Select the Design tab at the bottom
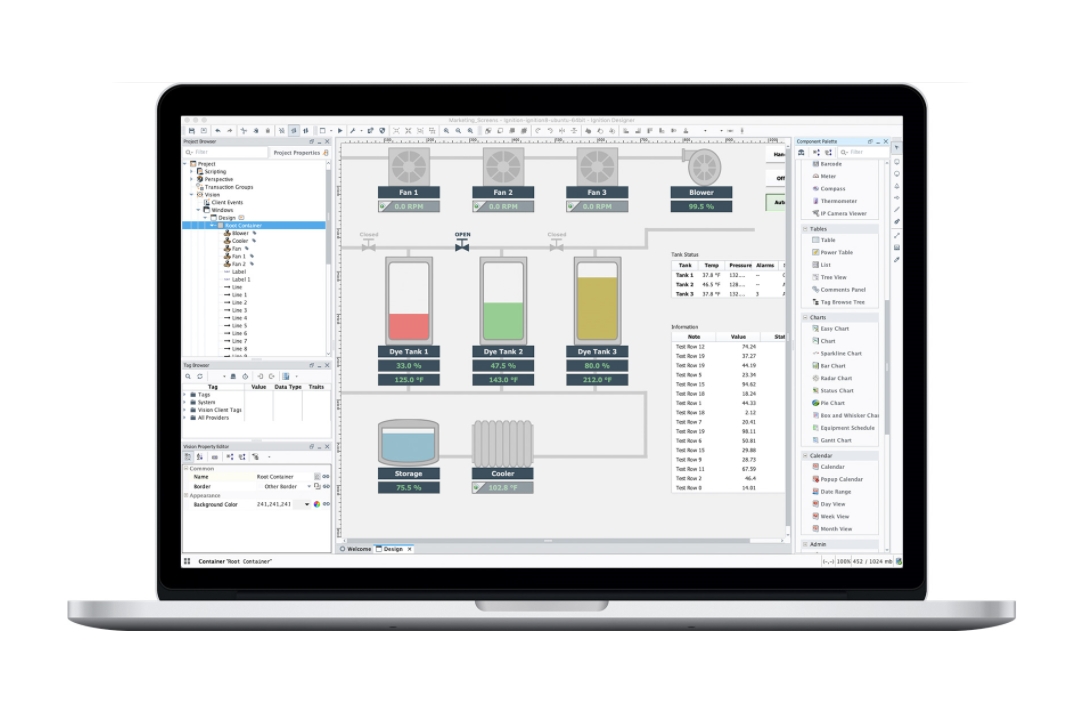1090x711 pixels. coord(392,549)
